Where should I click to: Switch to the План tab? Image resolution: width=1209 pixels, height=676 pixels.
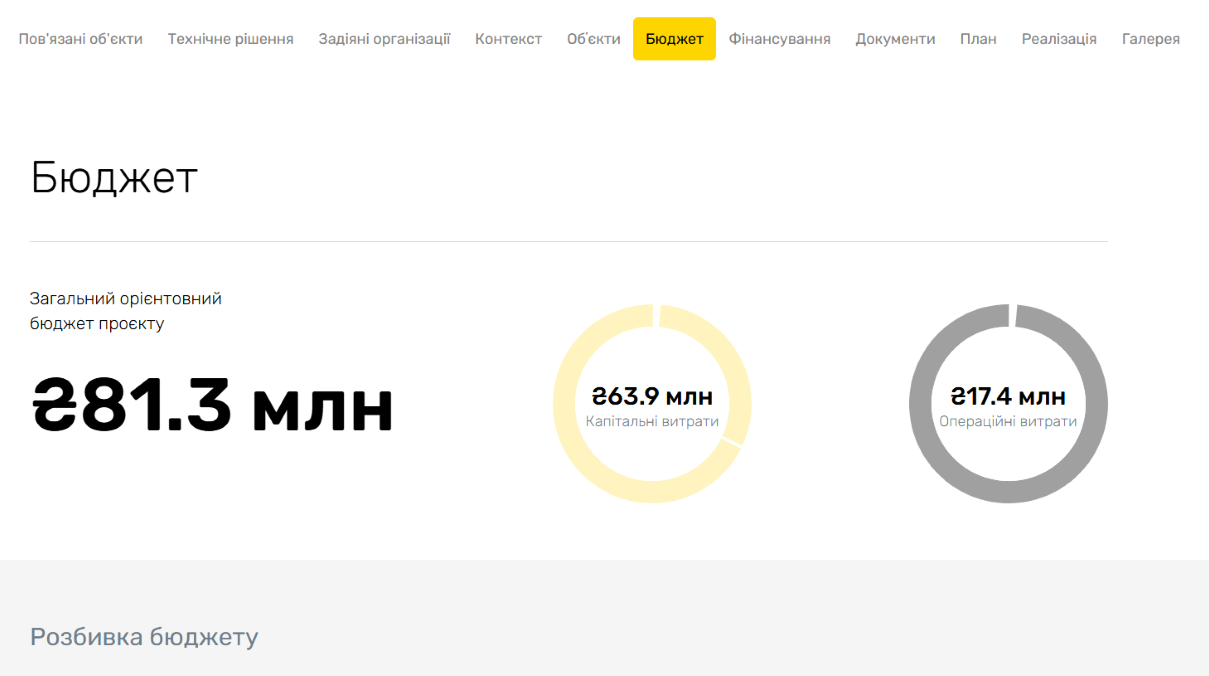978,39
